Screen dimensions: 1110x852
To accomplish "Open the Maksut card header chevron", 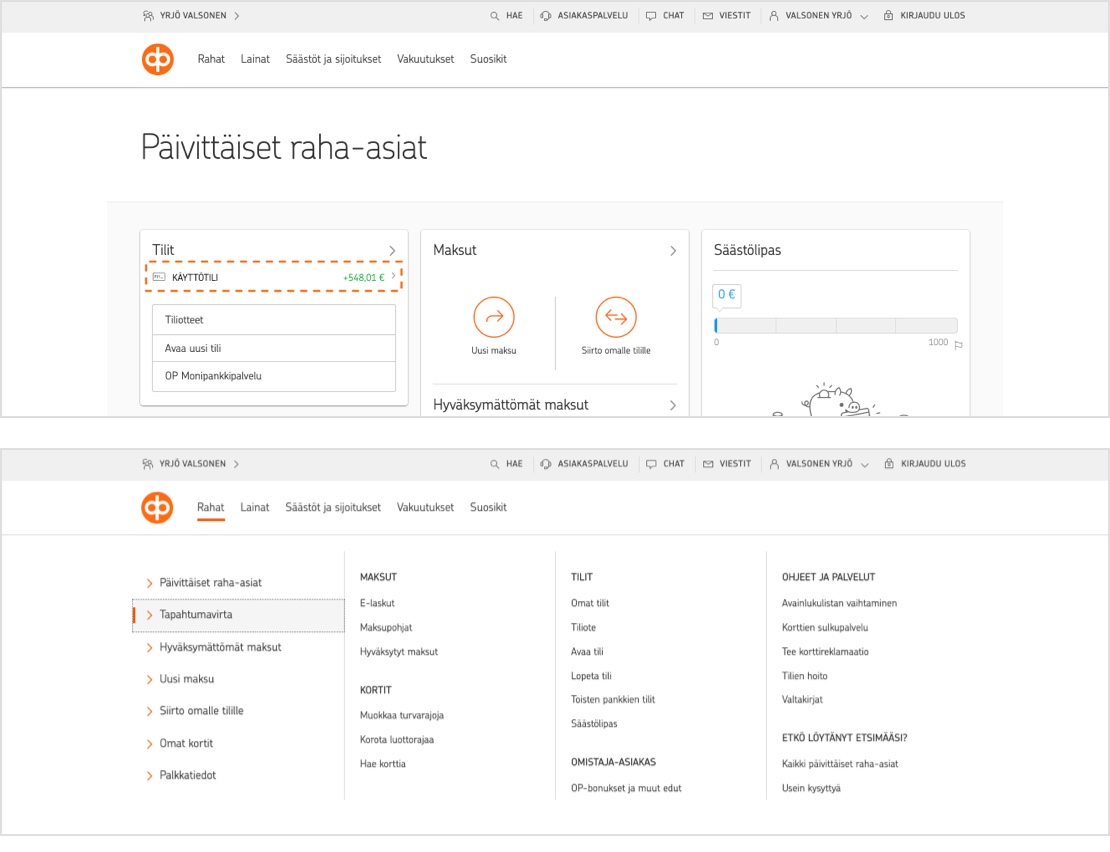I will [673, 251].
